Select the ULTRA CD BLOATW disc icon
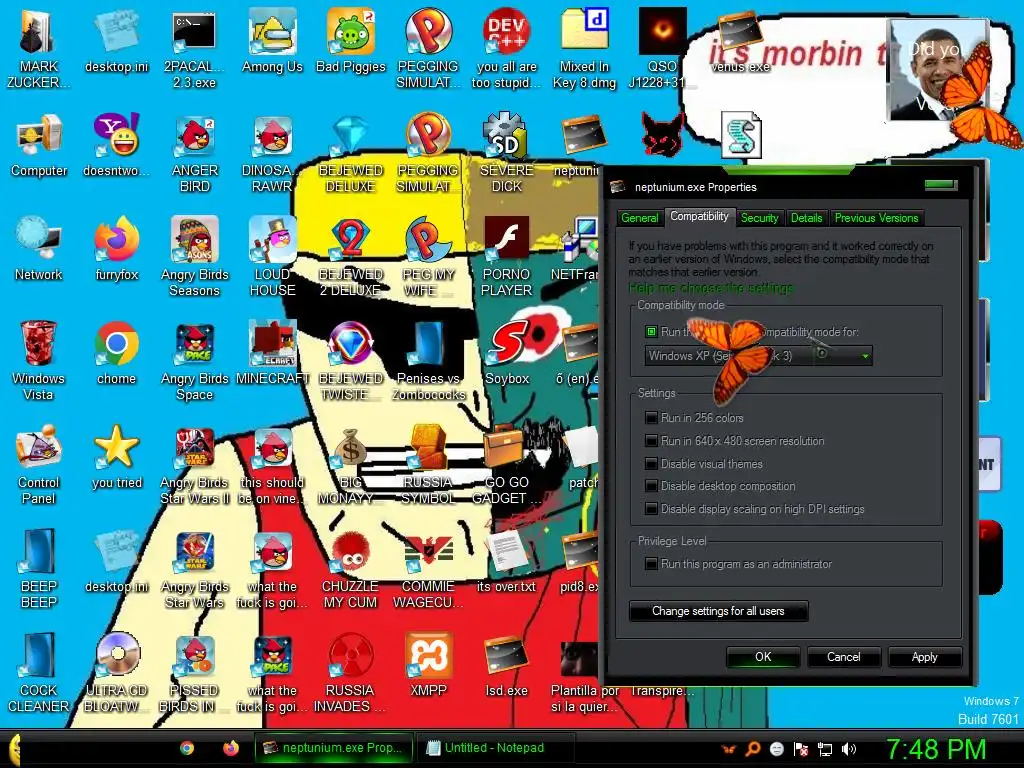The height and width of the screenshot is (768, 1024). pos(117,673)
